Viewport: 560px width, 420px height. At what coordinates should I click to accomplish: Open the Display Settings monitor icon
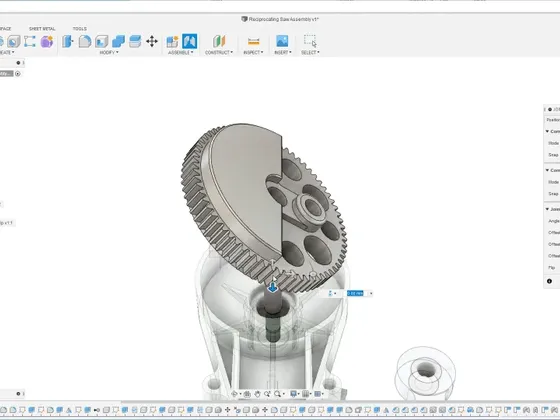click(294, 394)
